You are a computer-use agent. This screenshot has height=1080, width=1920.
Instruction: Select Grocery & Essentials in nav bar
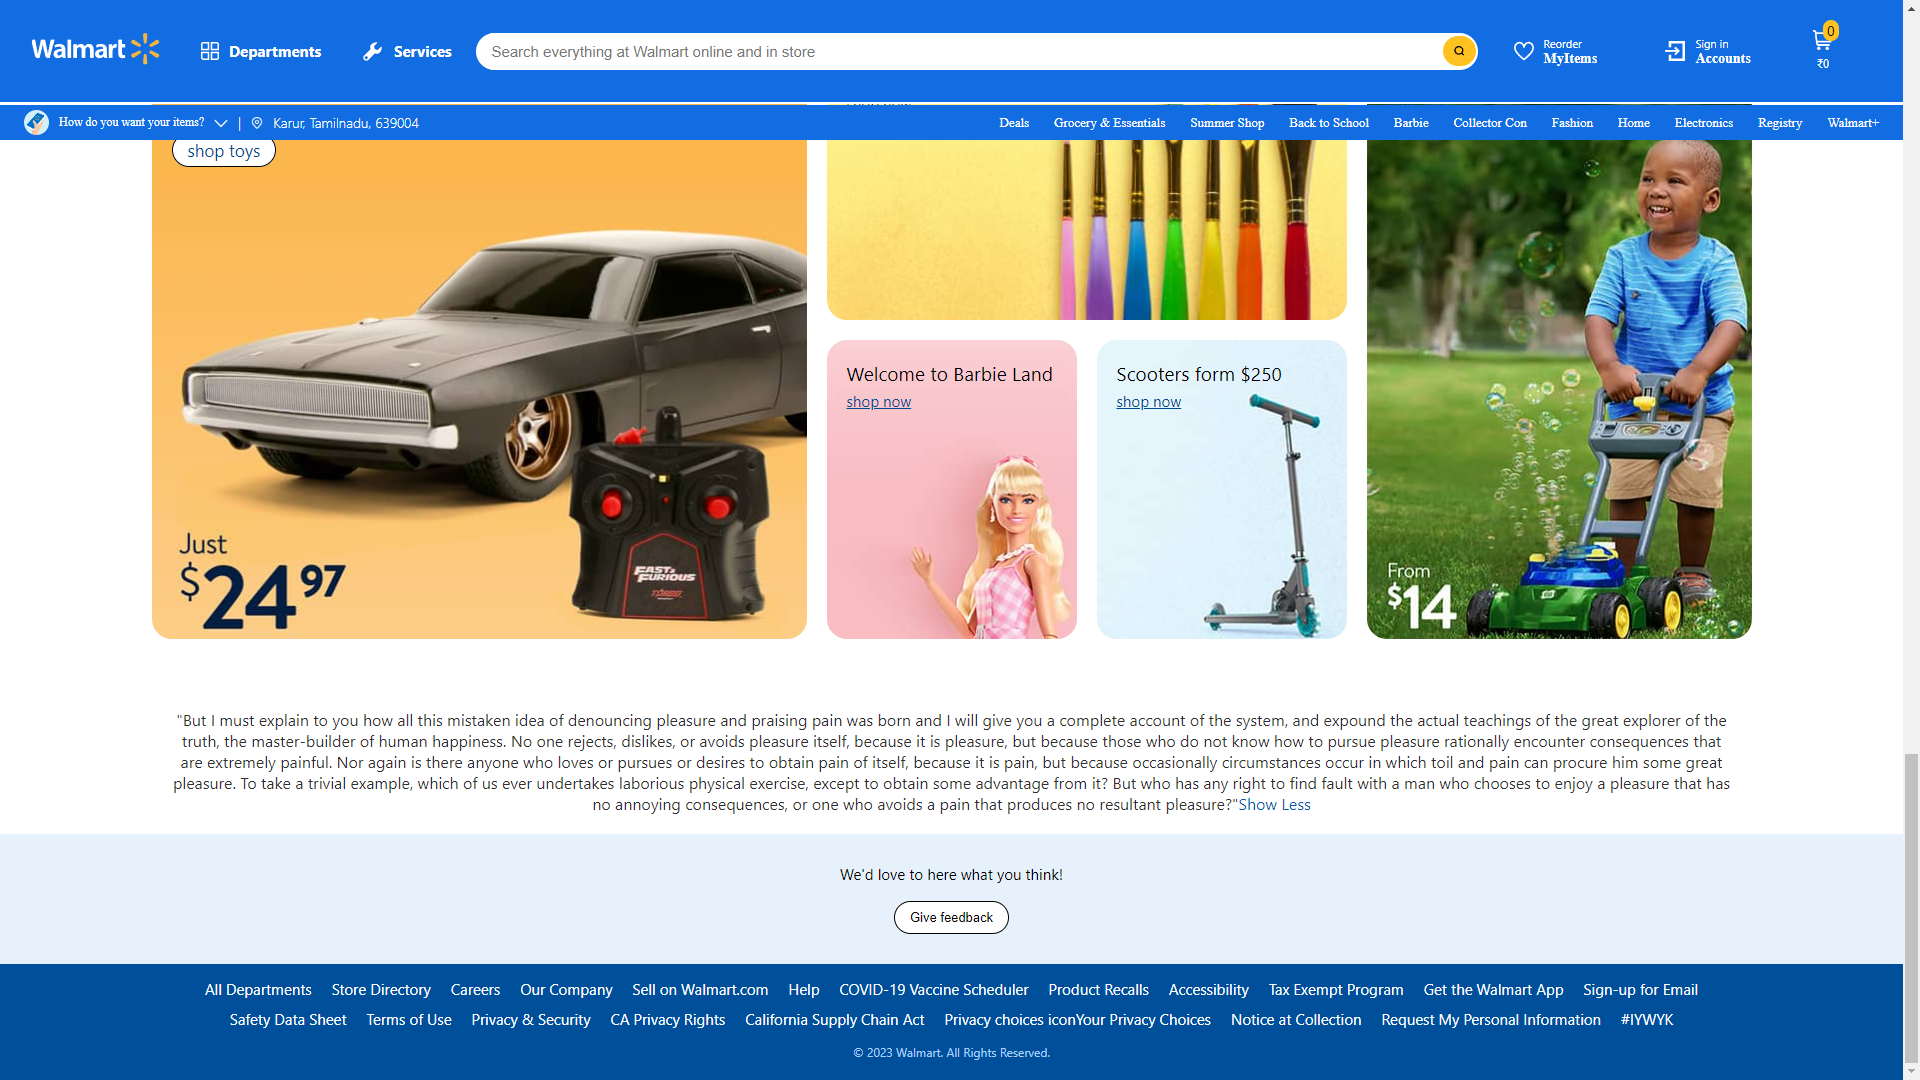1109,123
